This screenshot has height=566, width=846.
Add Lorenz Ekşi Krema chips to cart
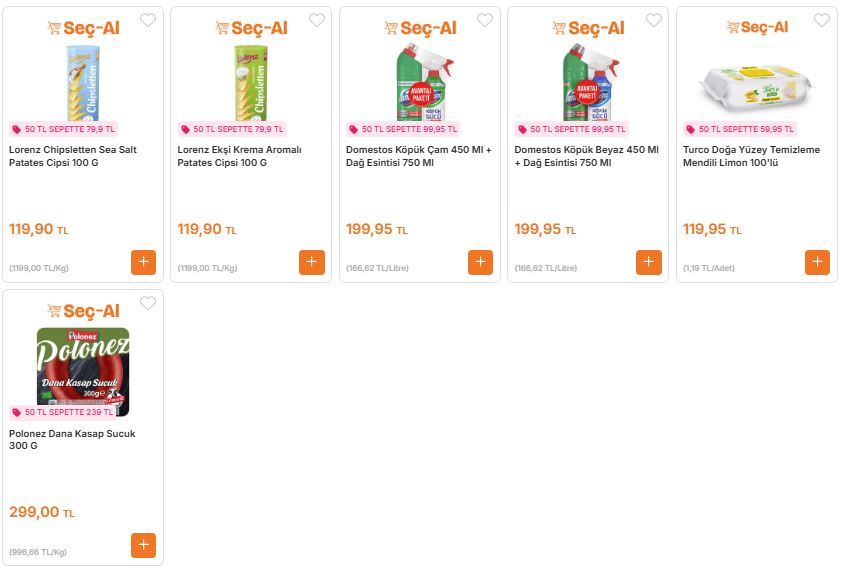[312, 262]
